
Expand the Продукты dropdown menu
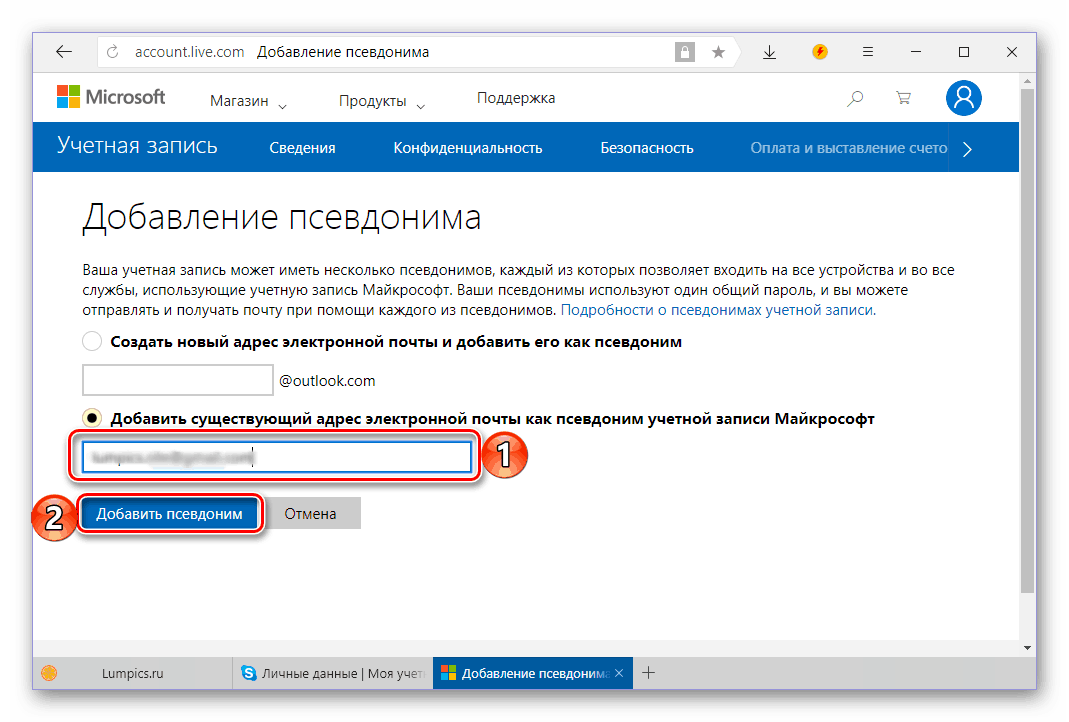(x=381, y=101)
